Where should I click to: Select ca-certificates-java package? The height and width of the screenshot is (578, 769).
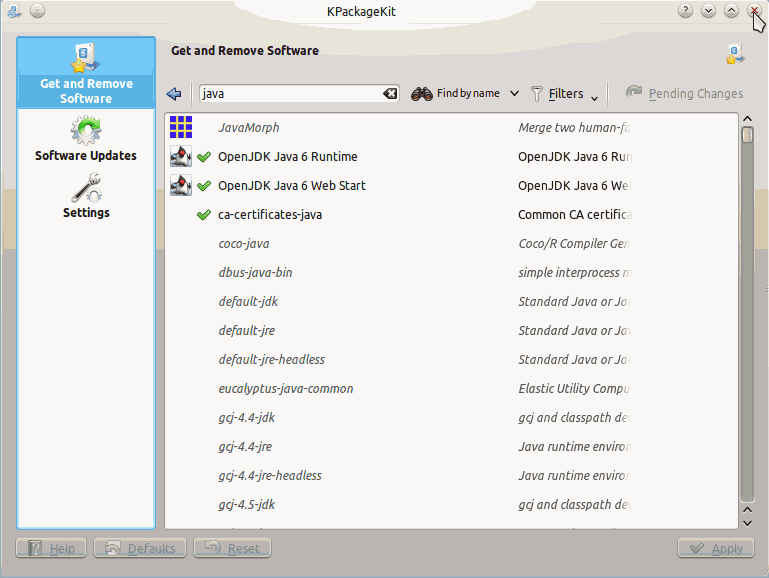(x=270, y=215)
